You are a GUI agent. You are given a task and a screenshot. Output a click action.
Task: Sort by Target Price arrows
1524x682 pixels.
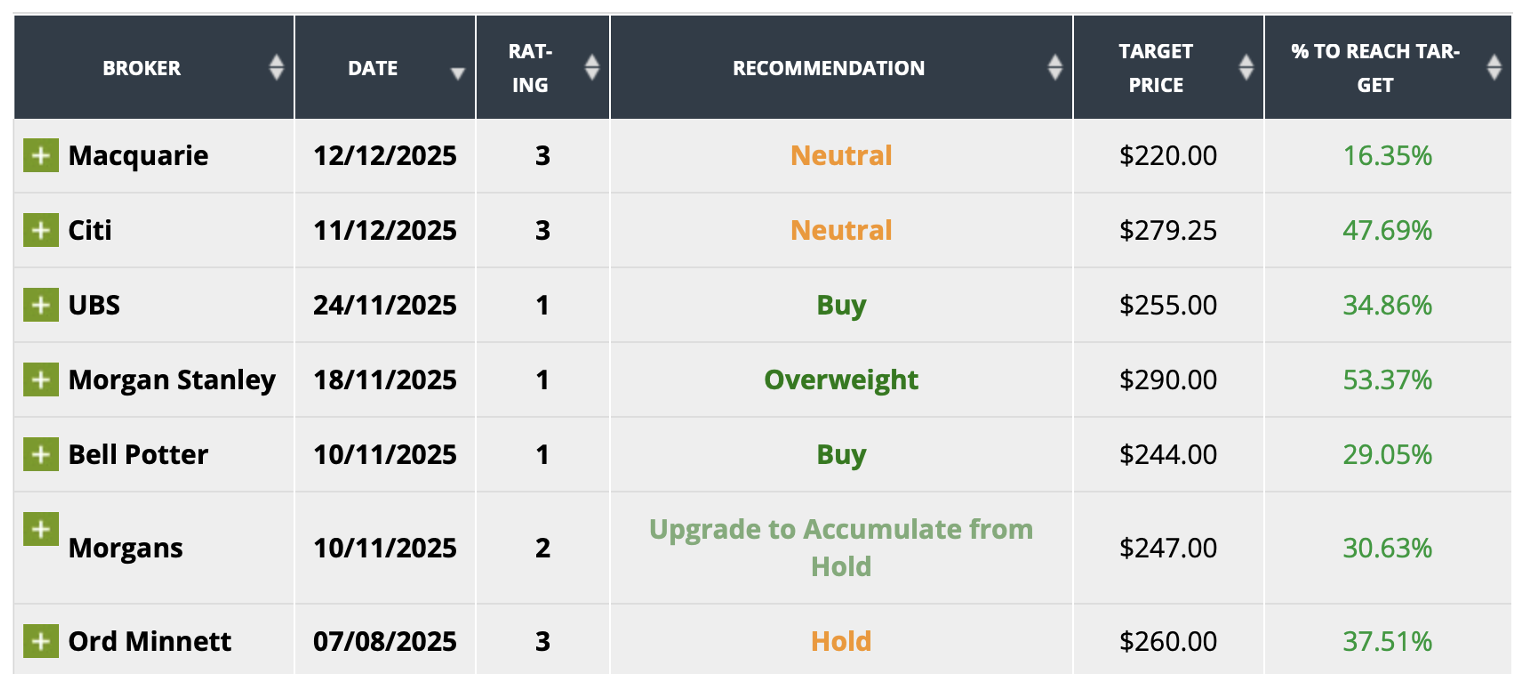click(1246, 68)
